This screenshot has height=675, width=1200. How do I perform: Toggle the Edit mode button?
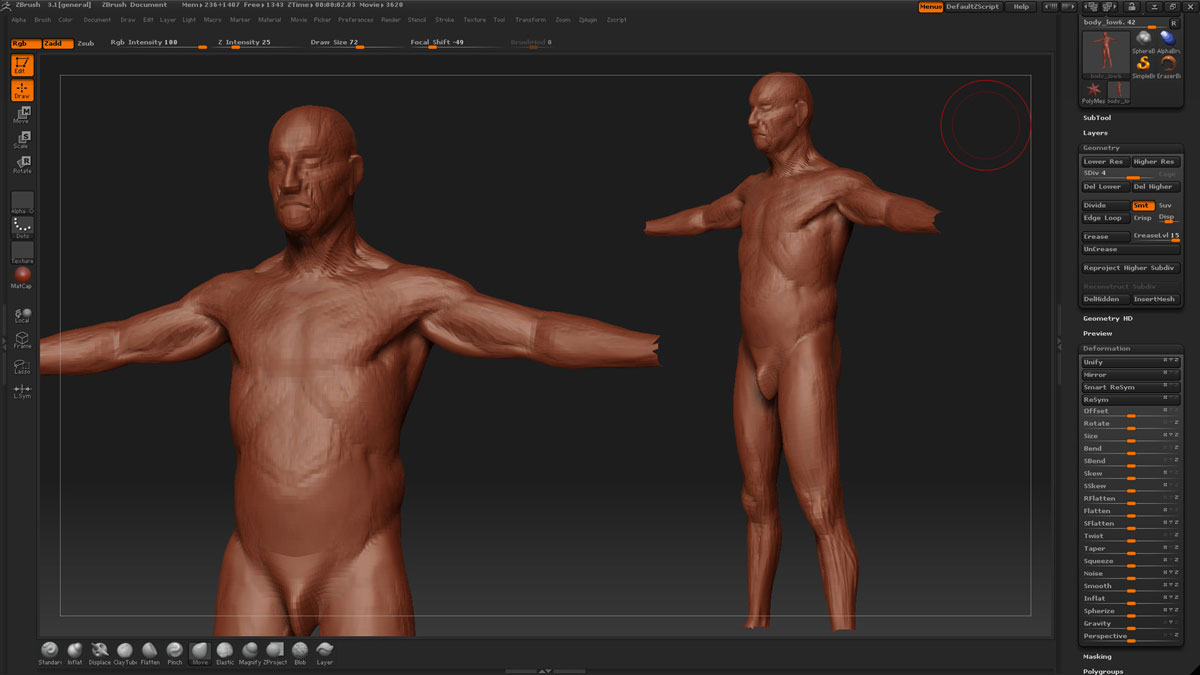22,65
